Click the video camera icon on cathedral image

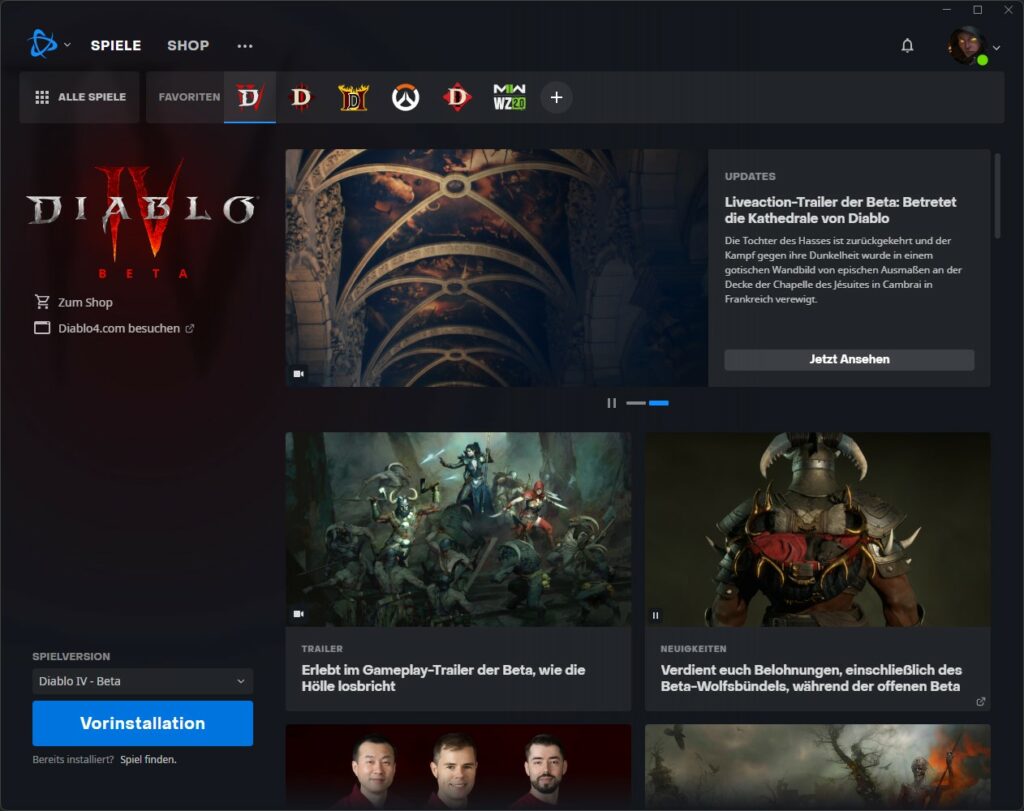point(298,374)
